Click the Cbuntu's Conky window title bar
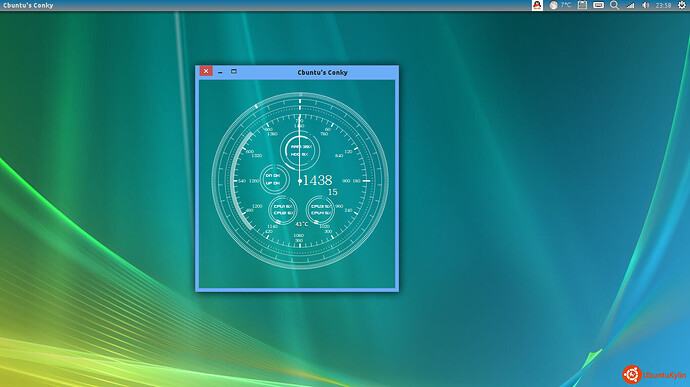This screenshot has height=387, width=690. 297,72
